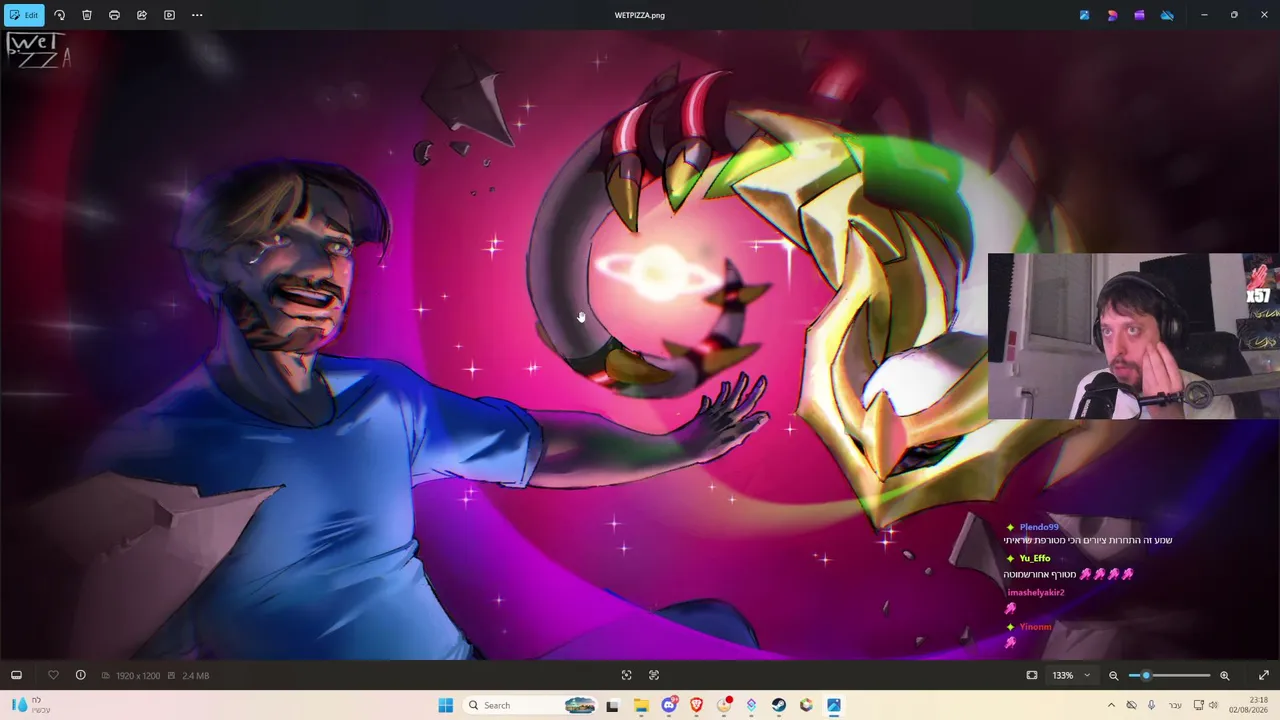1280x720 pixels.
Task: Open the Windows Start menu
Action: coord(446,705)
